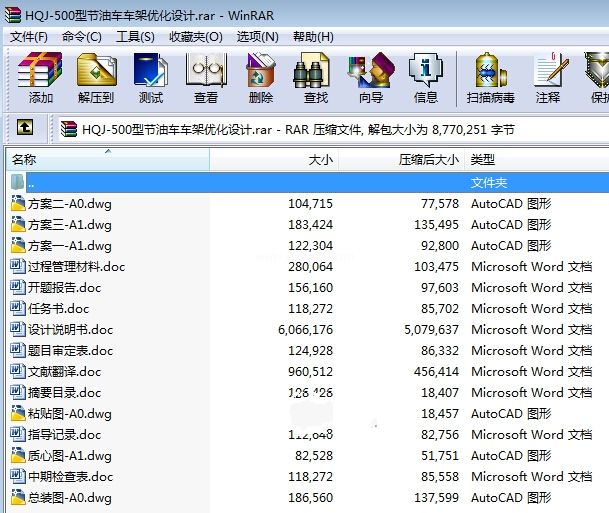609x513 pixels.
Task: Click the Word icon of 开题报告.doc
Action: (x=18, y=287)
